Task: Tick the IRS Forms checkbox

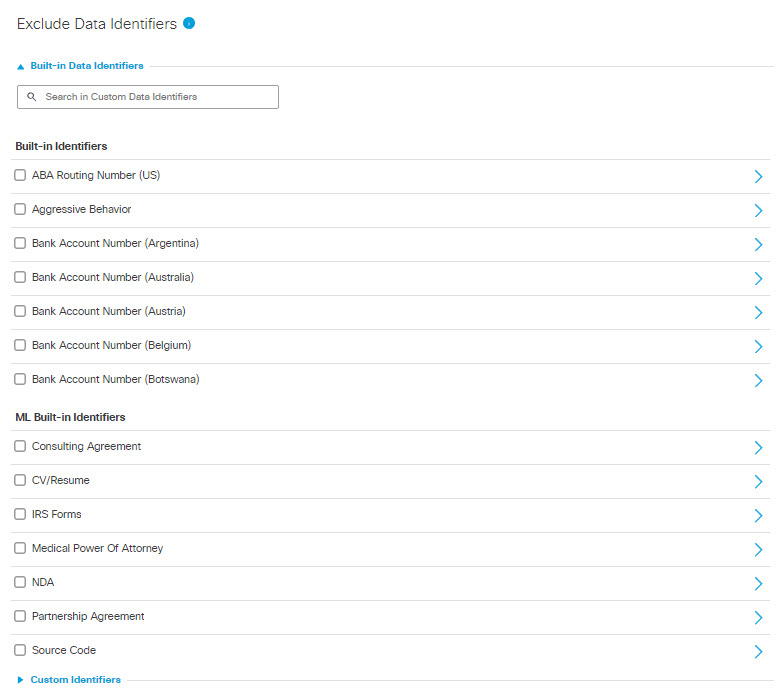Action: tap(20, 514)
